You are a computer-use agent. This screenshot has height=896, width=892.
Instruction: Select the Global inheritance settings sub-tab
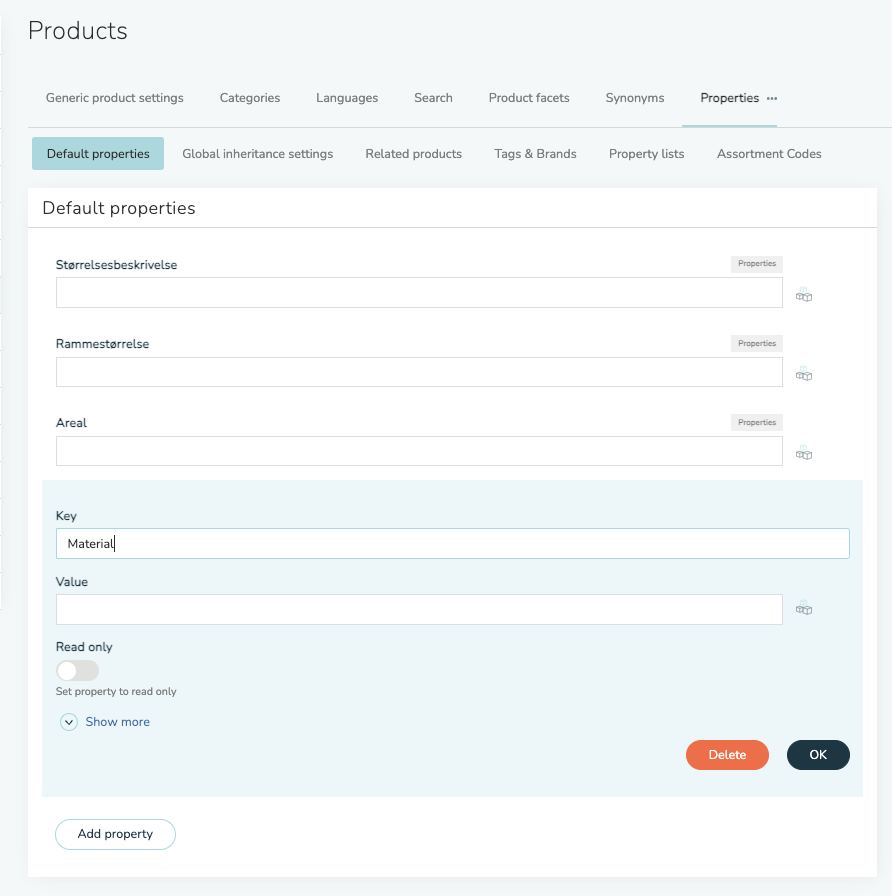coord(257,154)
